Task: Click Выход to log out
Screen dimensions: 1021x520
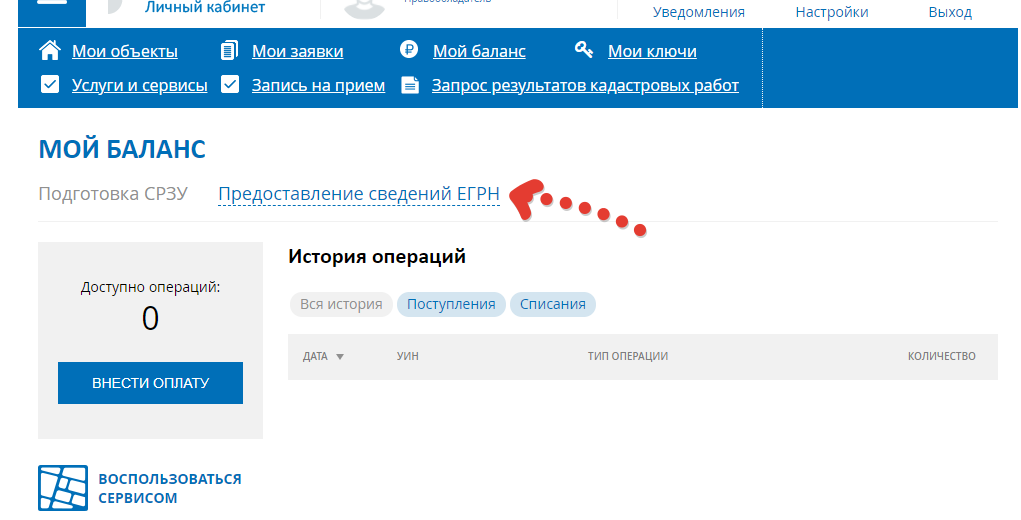Action: (950, 12)
